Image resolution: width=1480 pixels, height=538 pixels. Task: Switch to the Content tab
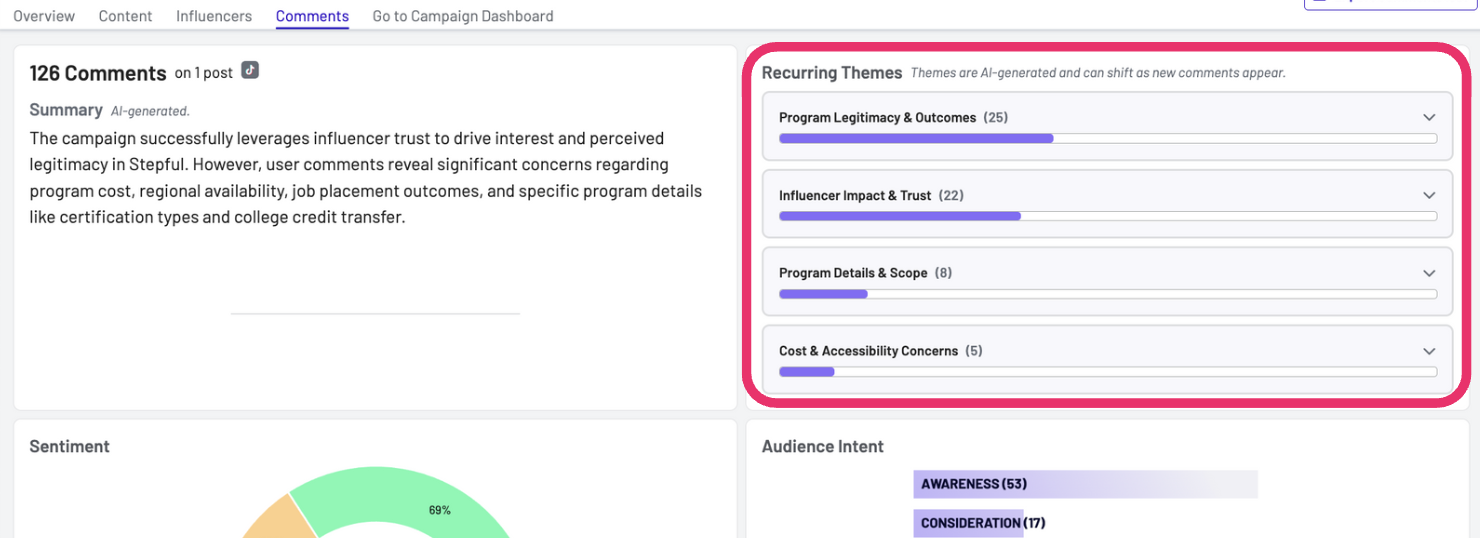click(x=126, y=16)
